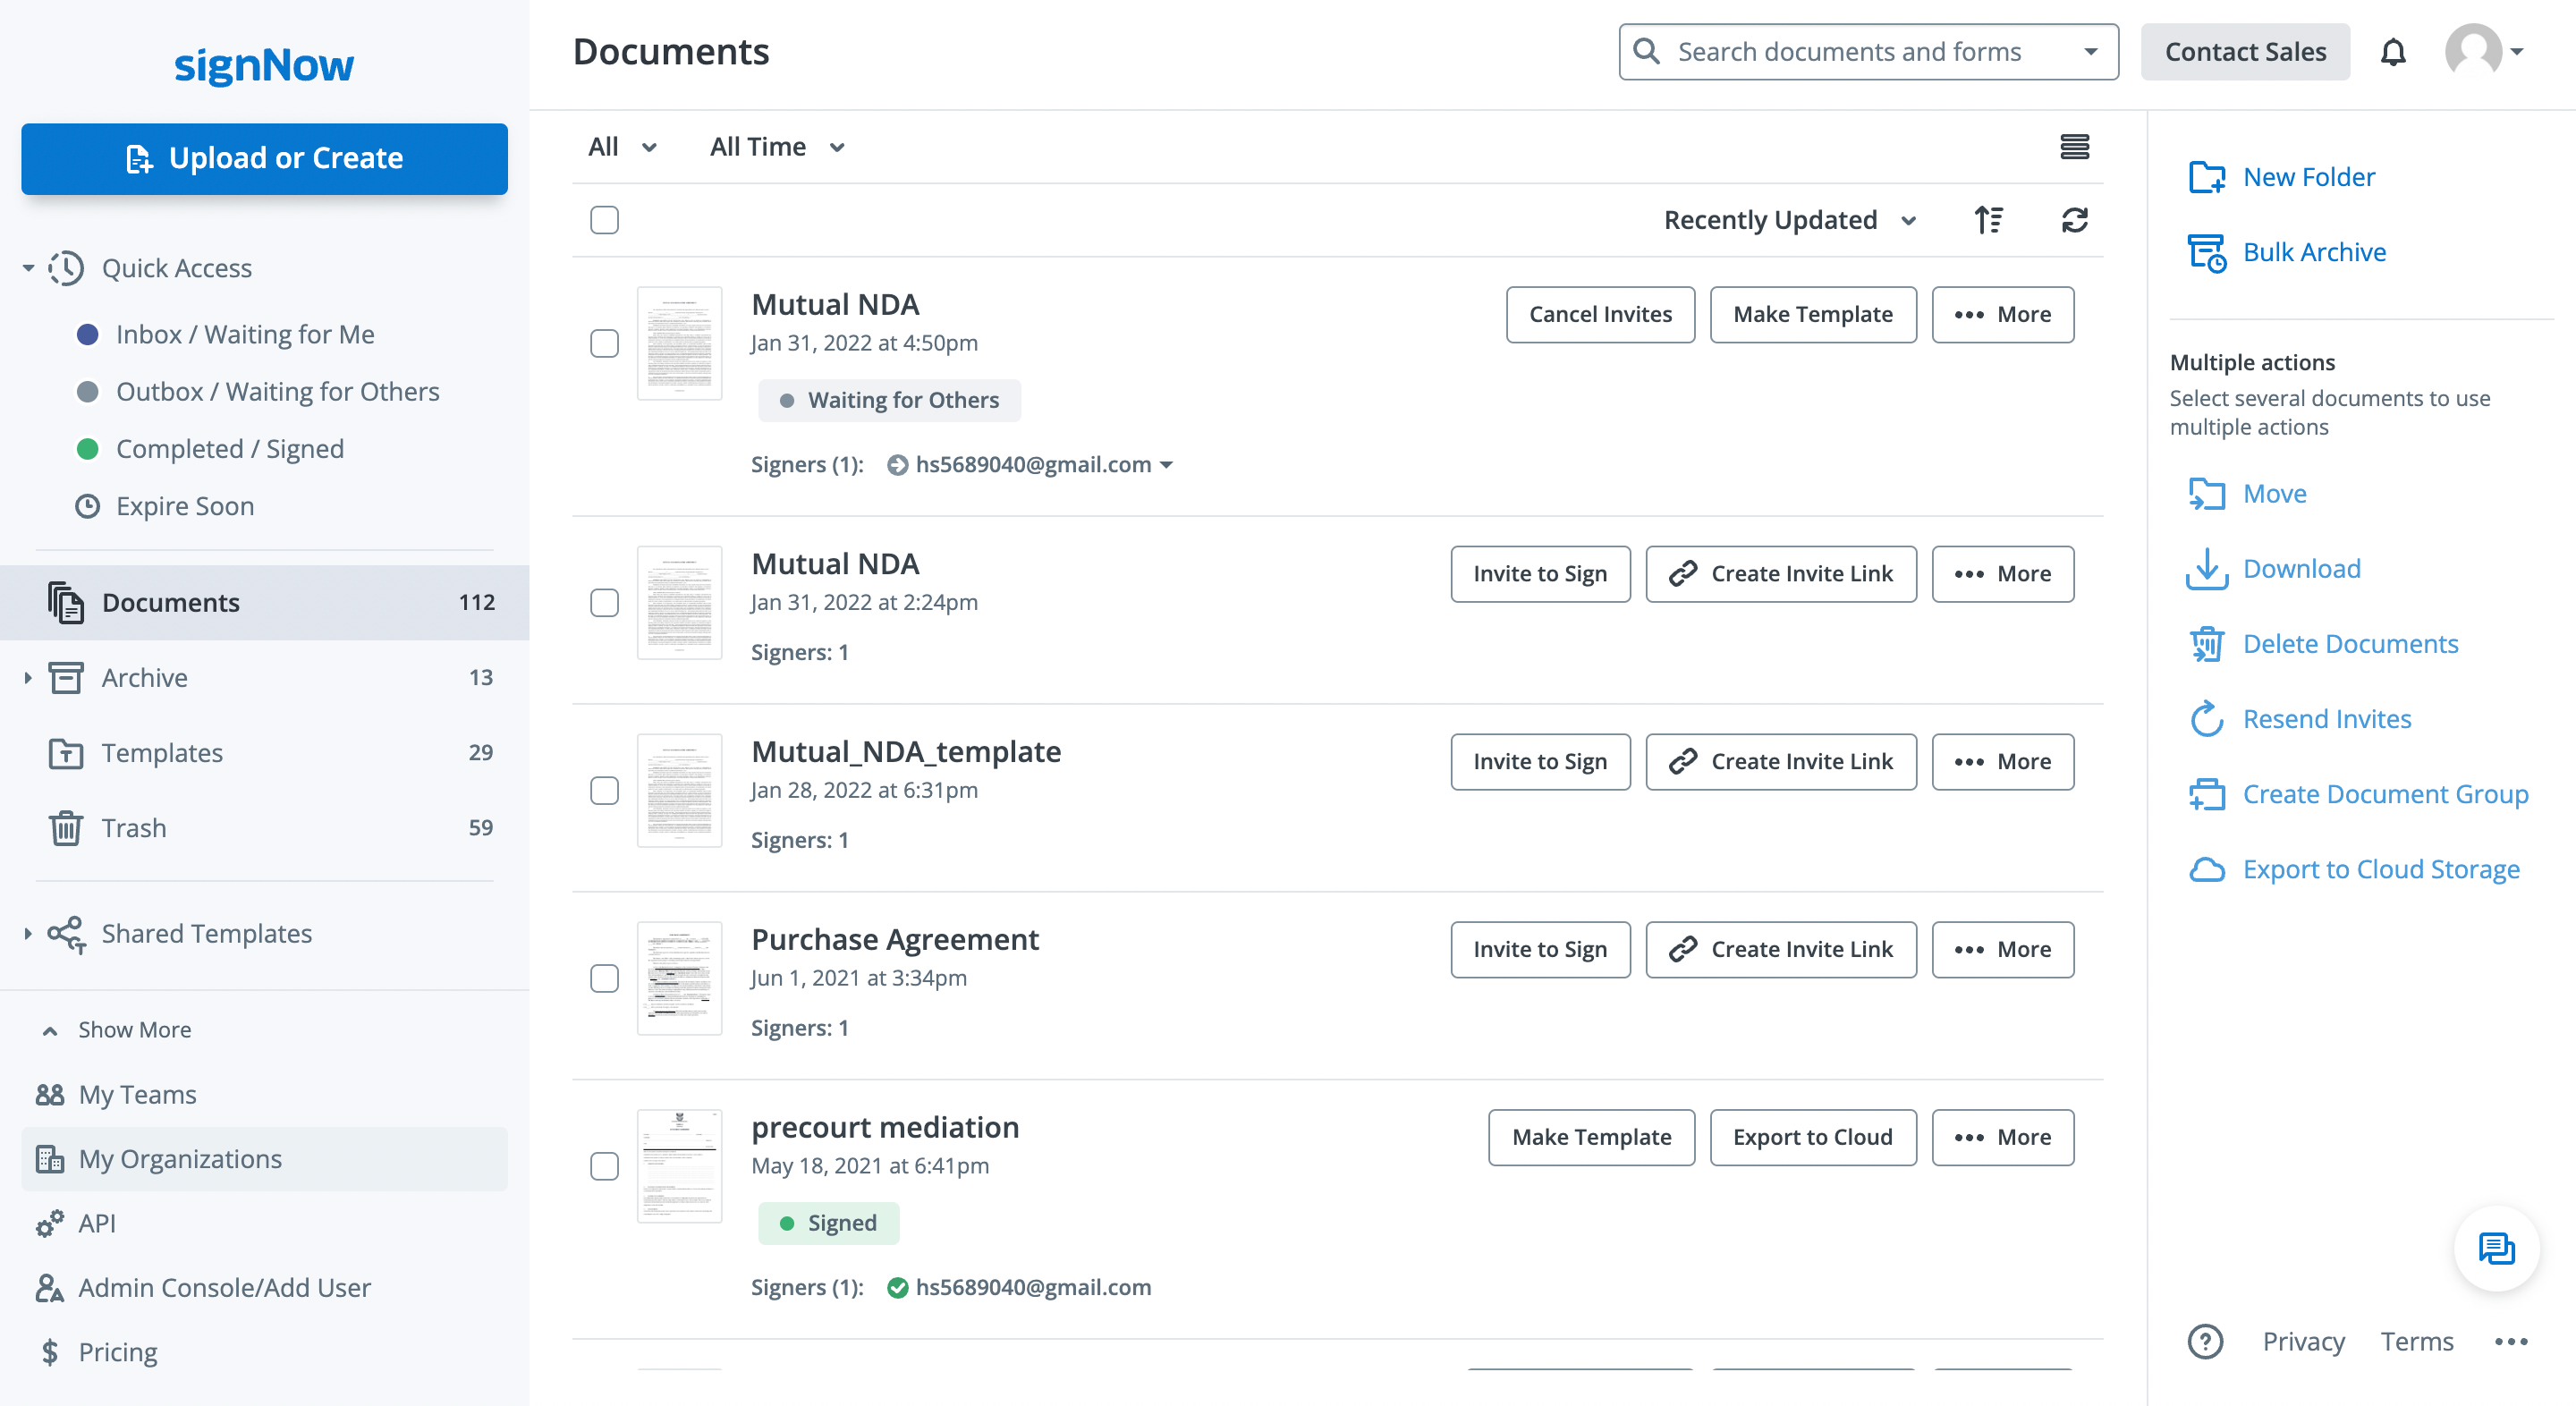Screen dimensions: 2576x1406
Task: Click the Waiting for Others status badge
Action: tap(889, 400)
